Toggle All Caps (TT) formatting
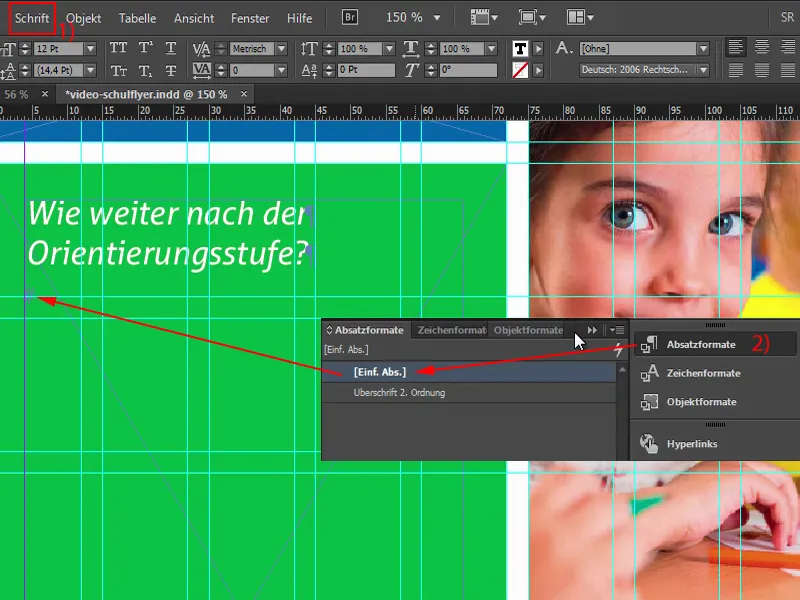800x600 pixels. click(x=118, y=48)
